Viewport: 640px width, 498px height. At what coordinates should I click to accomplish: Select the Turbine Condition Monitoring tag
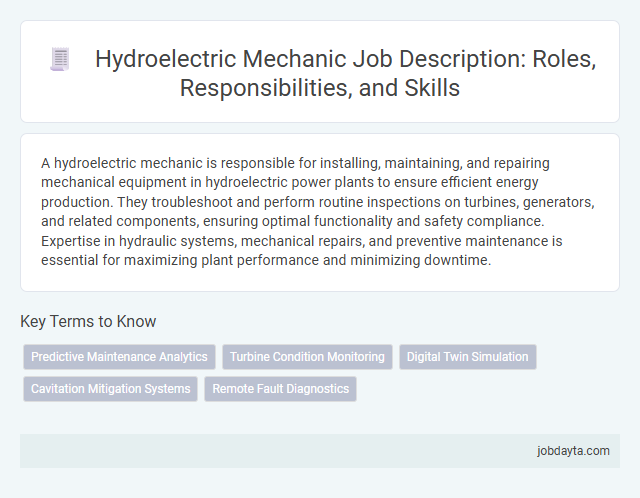307,357
